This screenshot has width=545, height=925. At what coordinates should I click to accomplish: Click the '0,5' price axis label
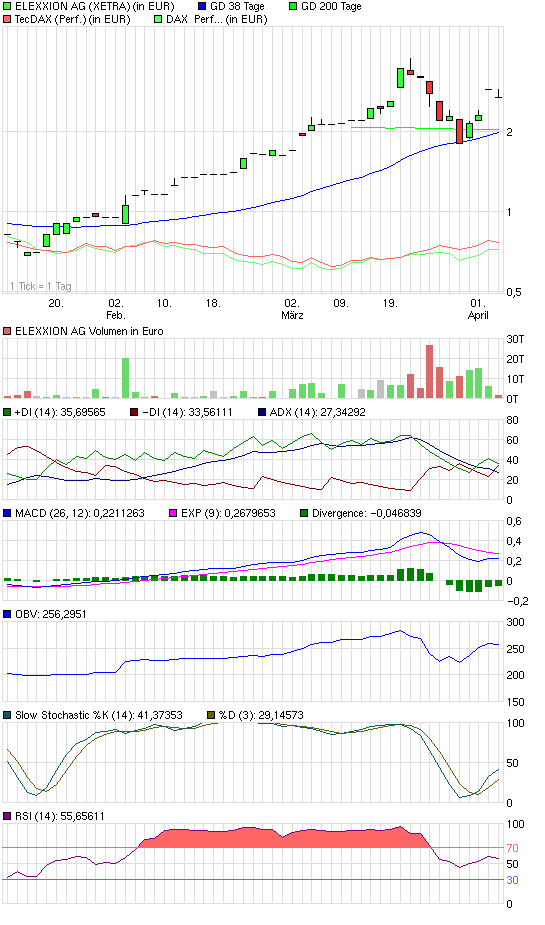[514, 292]
